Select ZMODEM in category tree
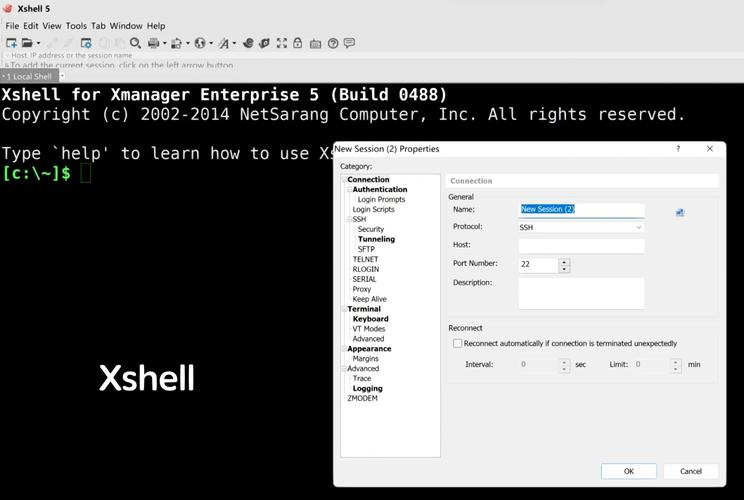Viewport: 744px width, 500px height. click(x=363, y=398)
